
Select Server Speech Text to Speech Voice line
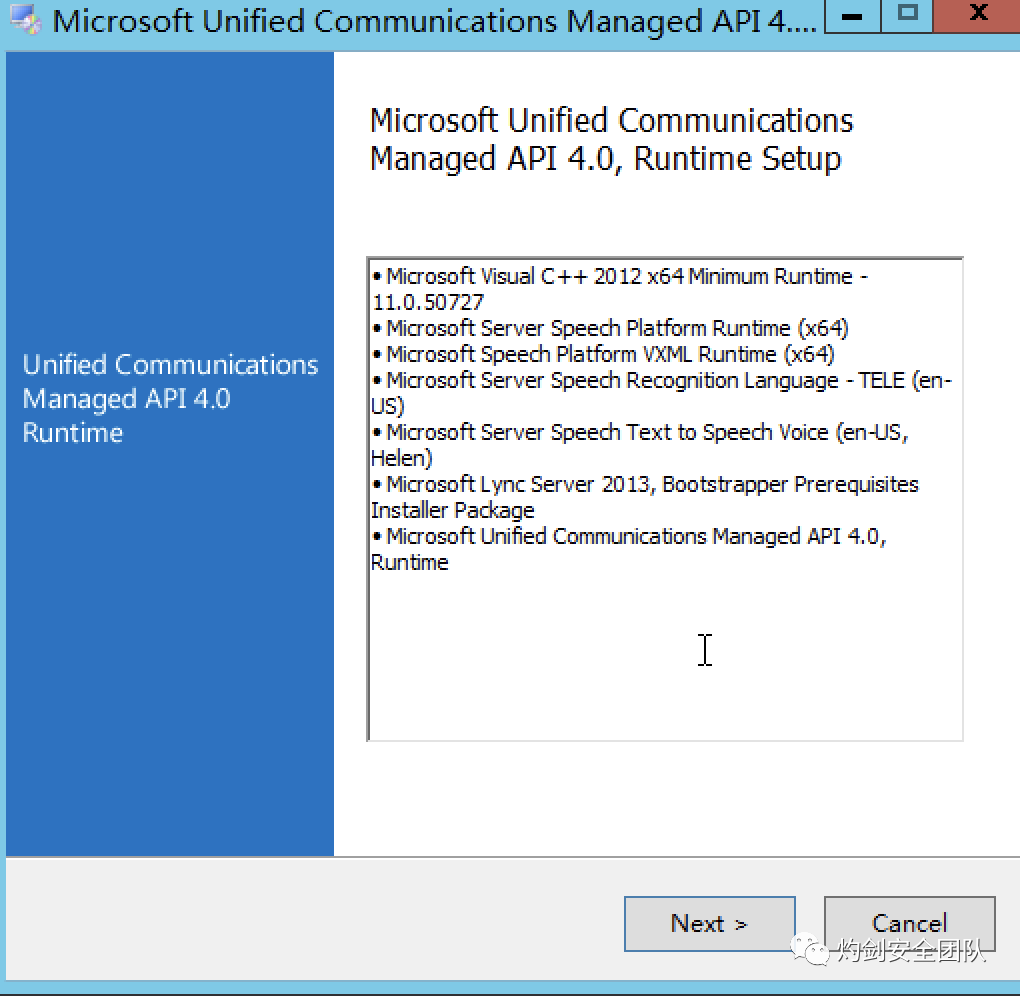[639, 445]
